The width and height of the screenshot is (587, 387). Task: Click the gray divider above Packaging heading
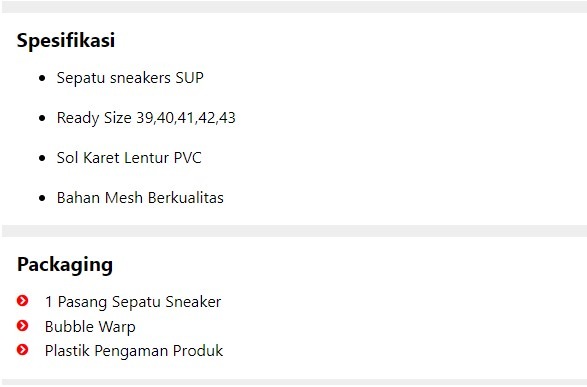(294, 231)
